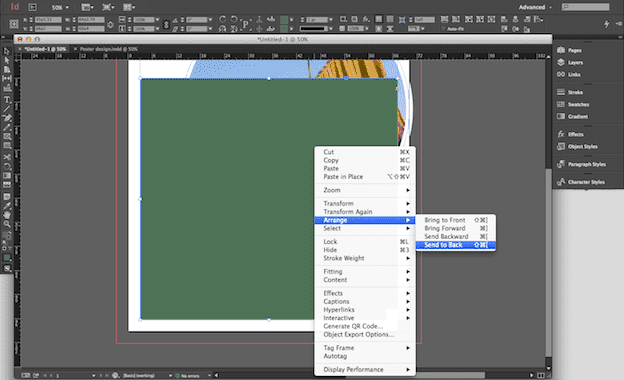Select the Pen tool
The height and width of the screenshot is (380, 624).
7,118
